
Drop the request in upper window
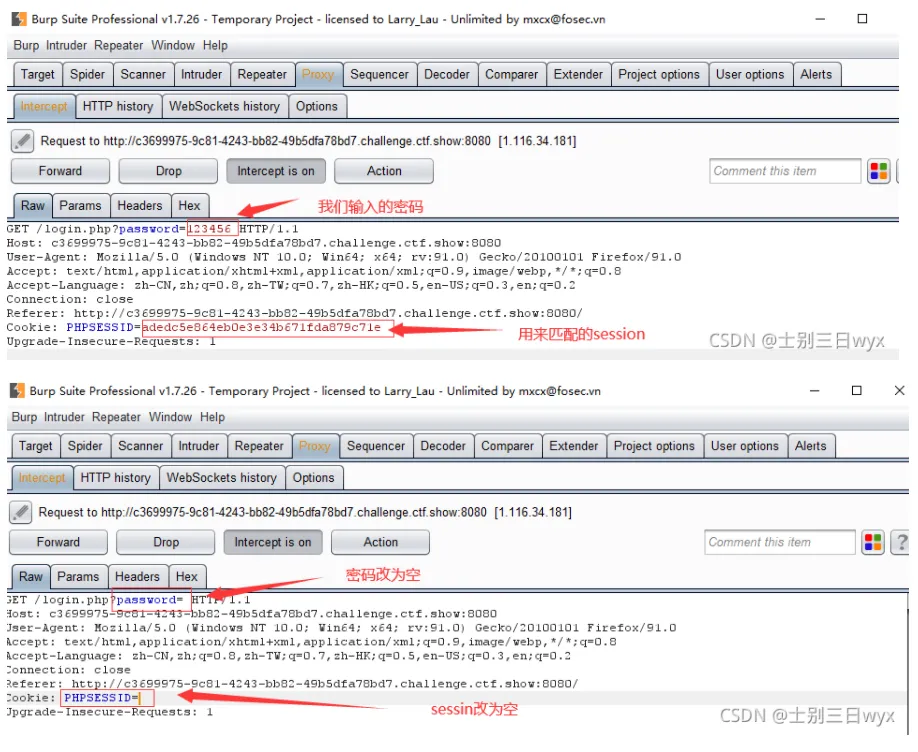pyautogui.click(x=168, y=171)
